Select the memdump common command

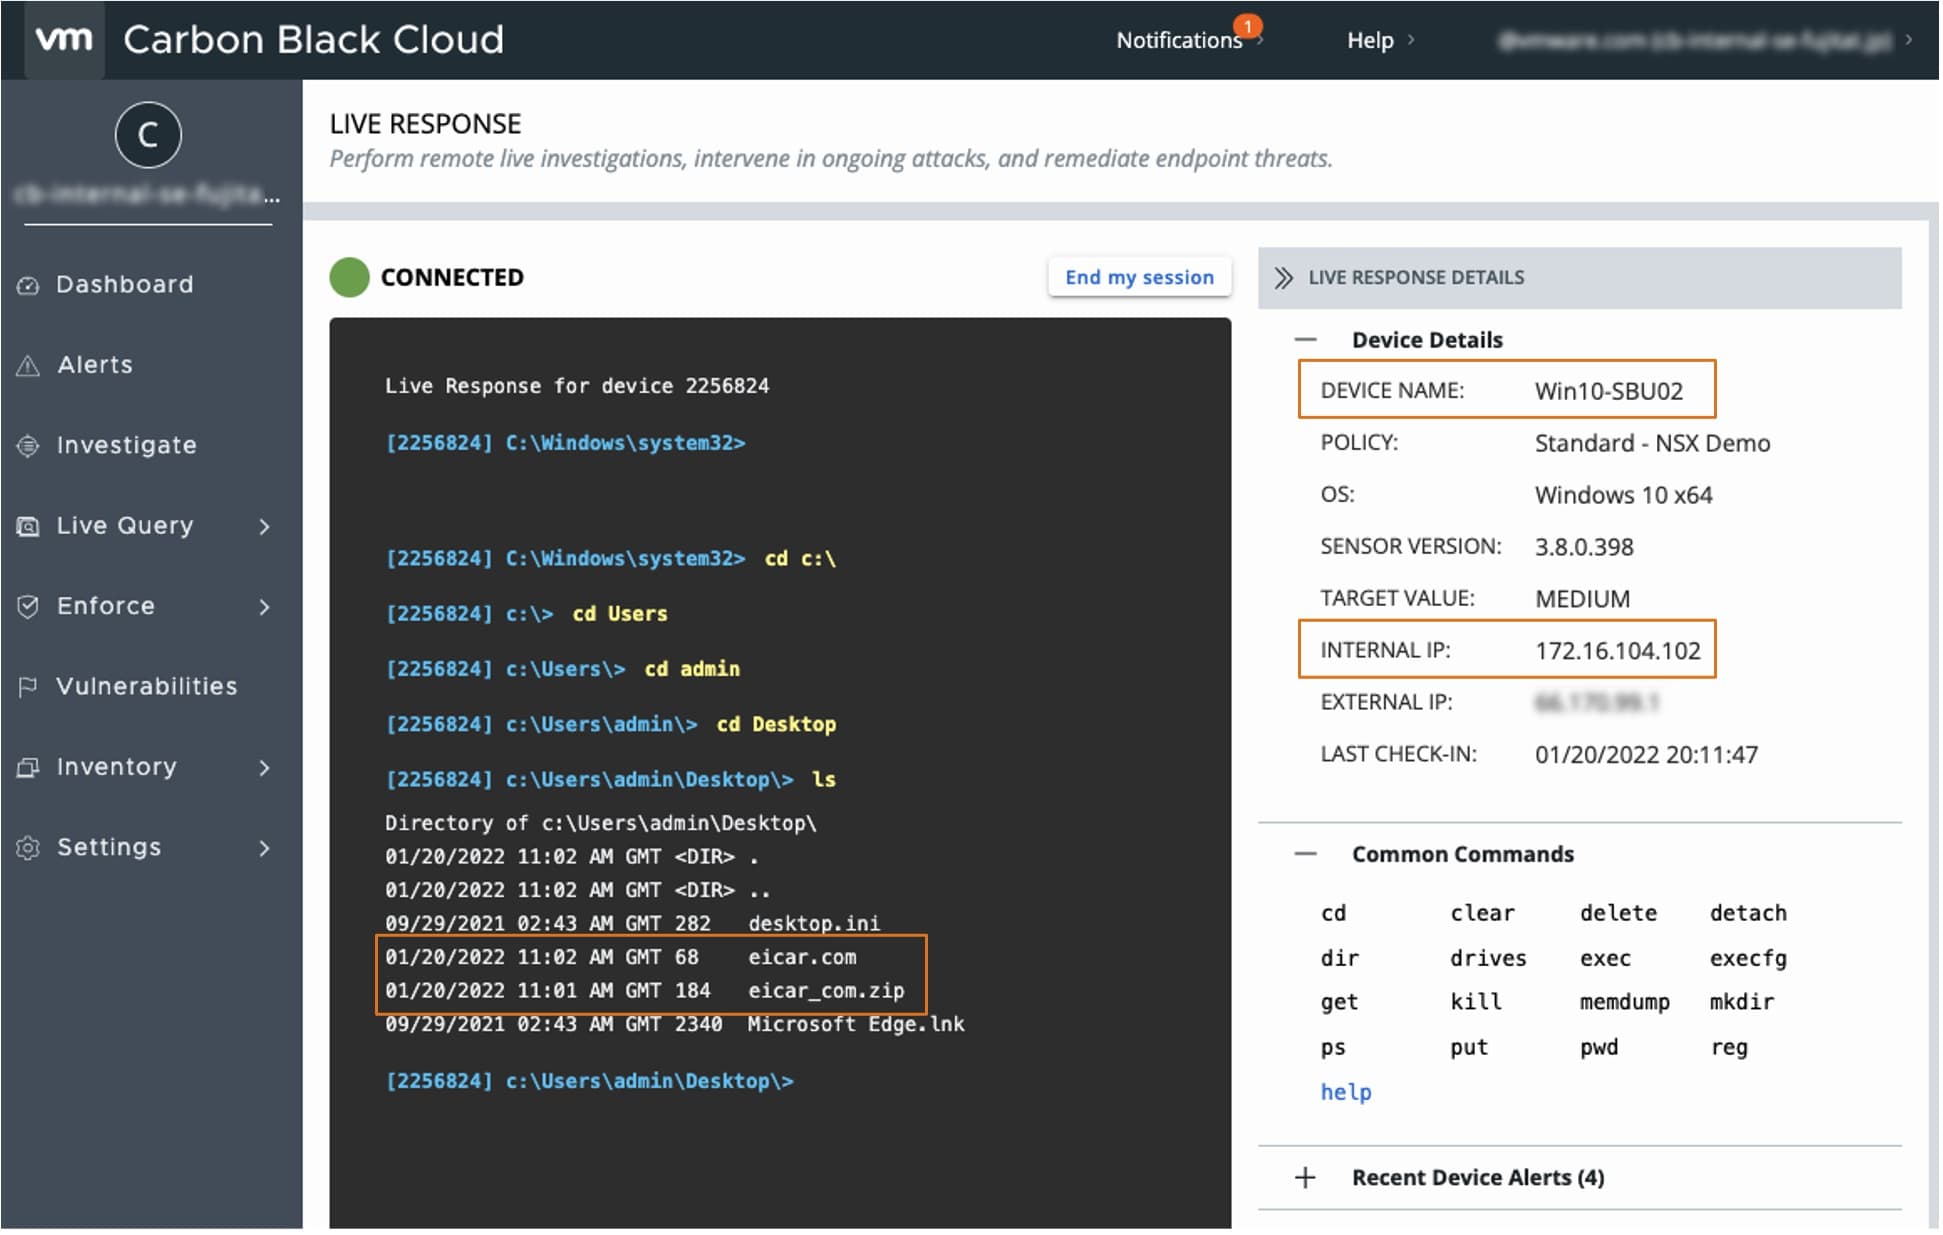click(1623, 1001)
